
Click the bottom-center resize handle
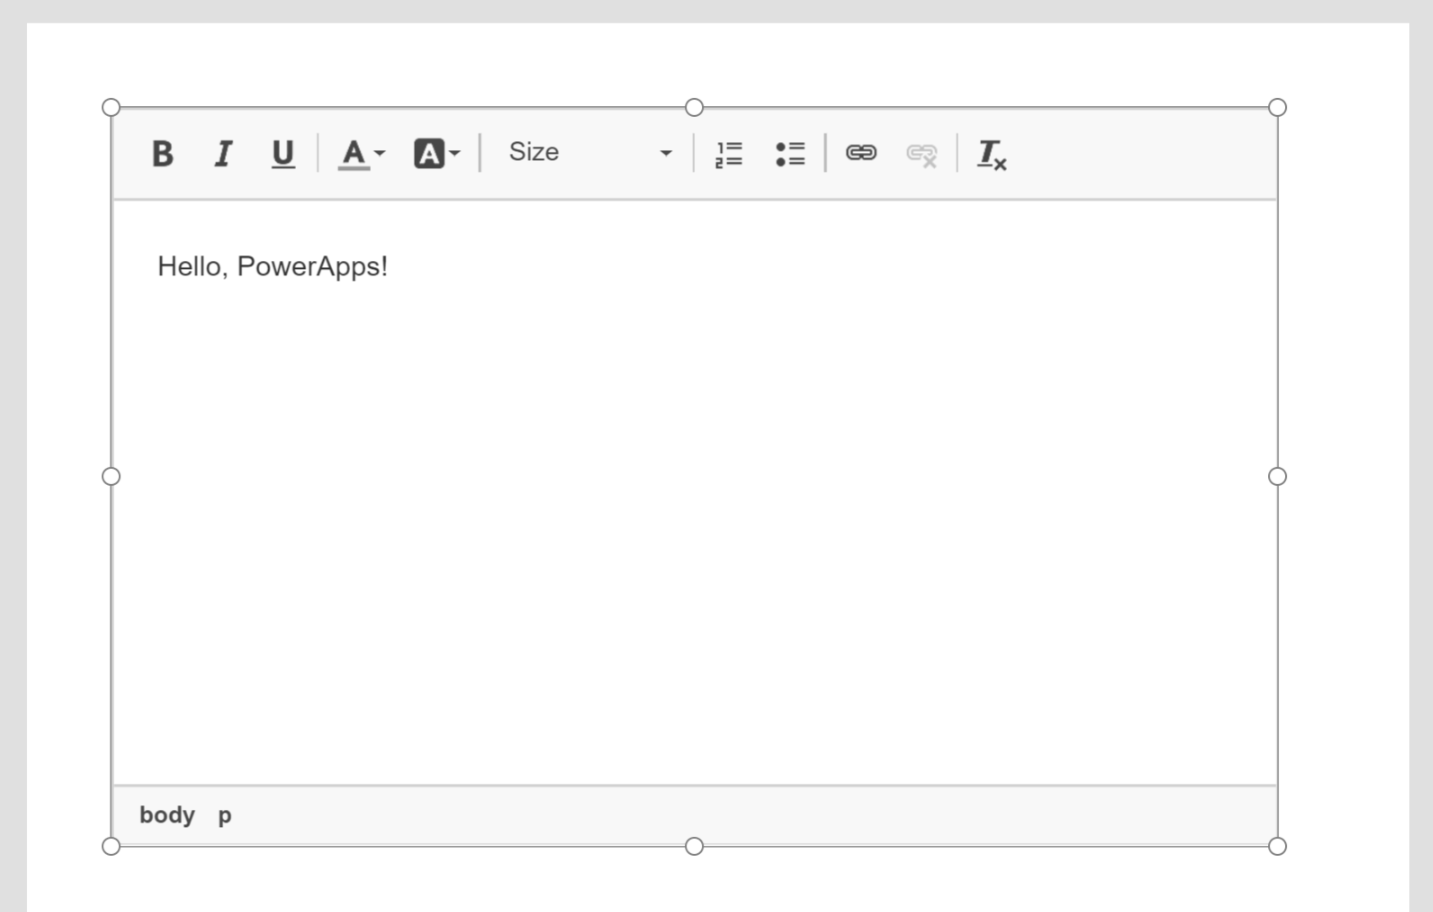(x=694, y=846)
